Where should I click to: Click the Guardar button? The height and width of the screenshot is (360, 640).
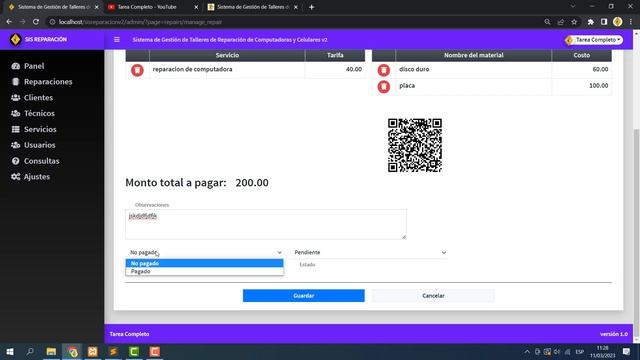[x=304, y=296]
